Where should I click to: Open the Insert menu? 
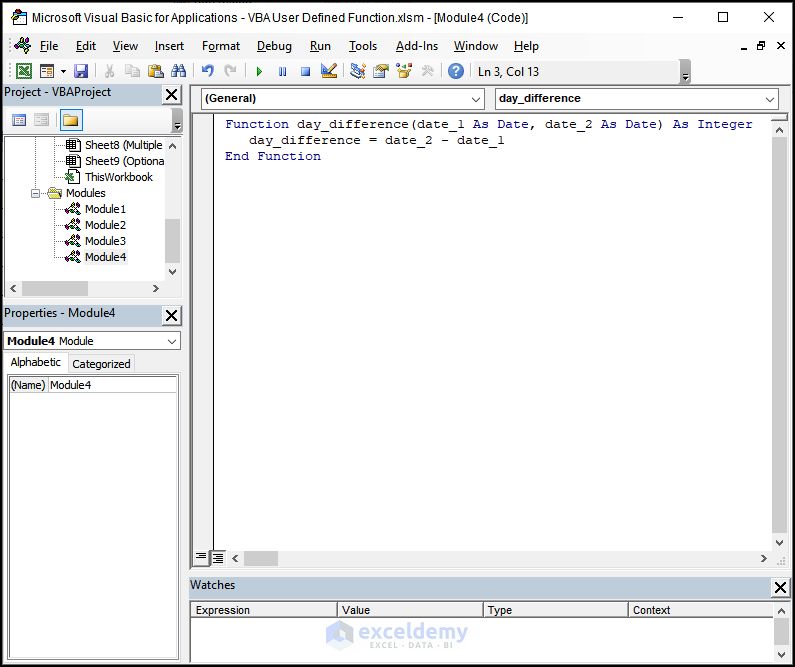pos(169,46)
